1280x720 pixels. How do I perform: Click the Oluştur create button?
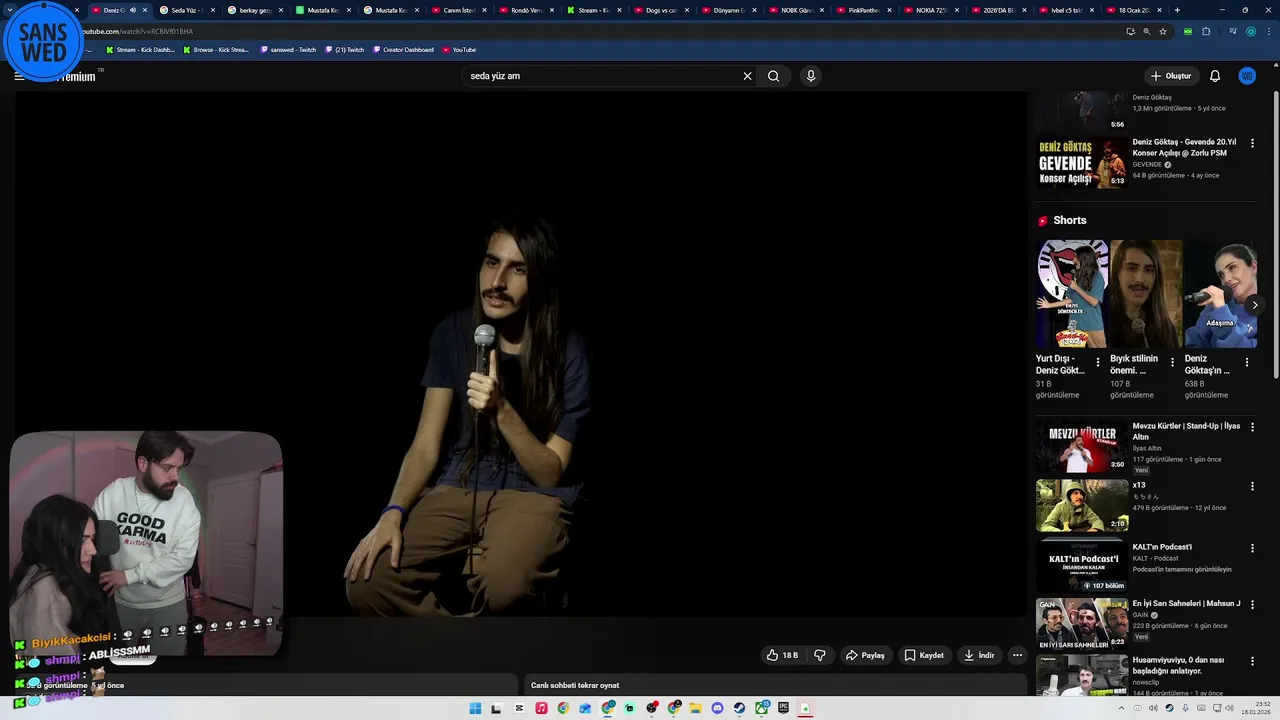coord(1171,76)
